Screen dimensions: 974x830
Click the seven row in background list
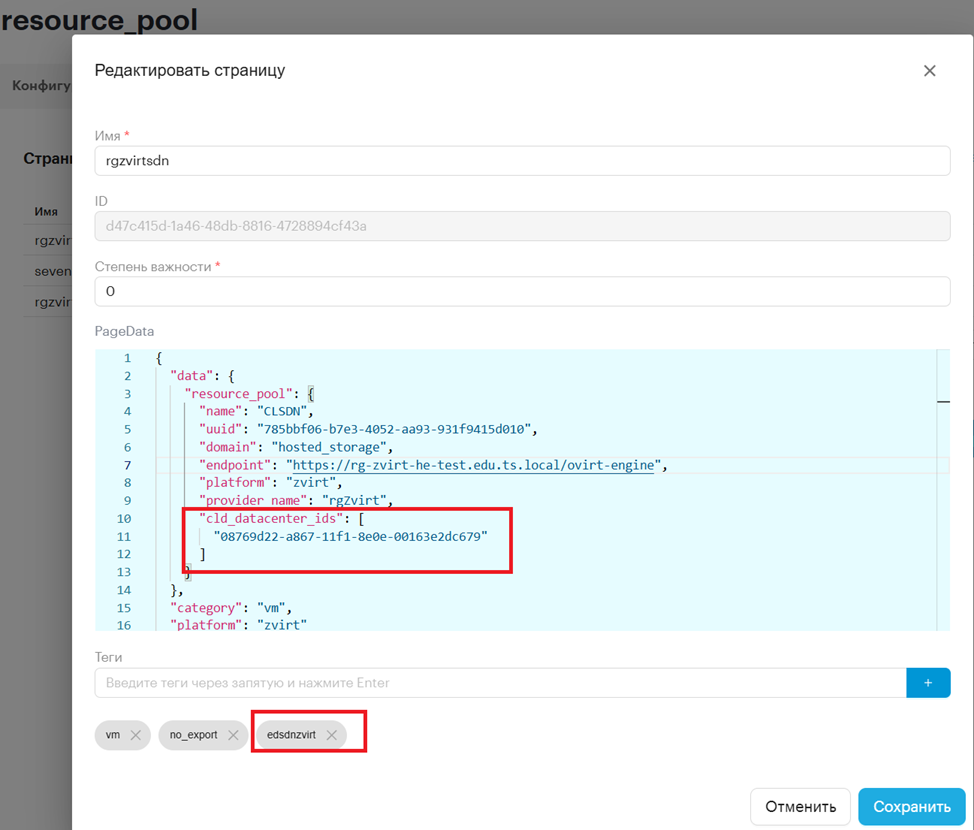point(53,271)
